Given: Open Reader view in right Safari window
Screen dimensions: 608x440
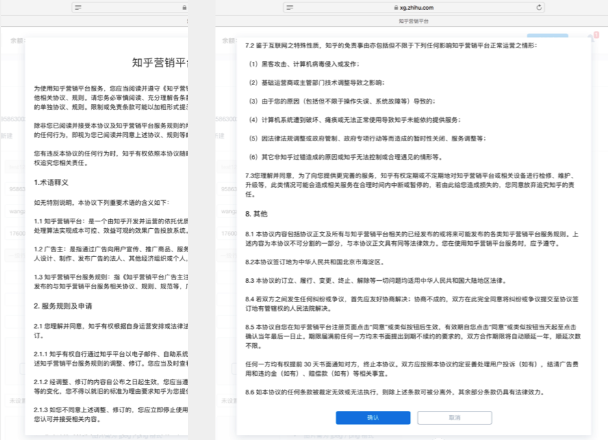Looking at the screenshot, I should coord(290,7).
